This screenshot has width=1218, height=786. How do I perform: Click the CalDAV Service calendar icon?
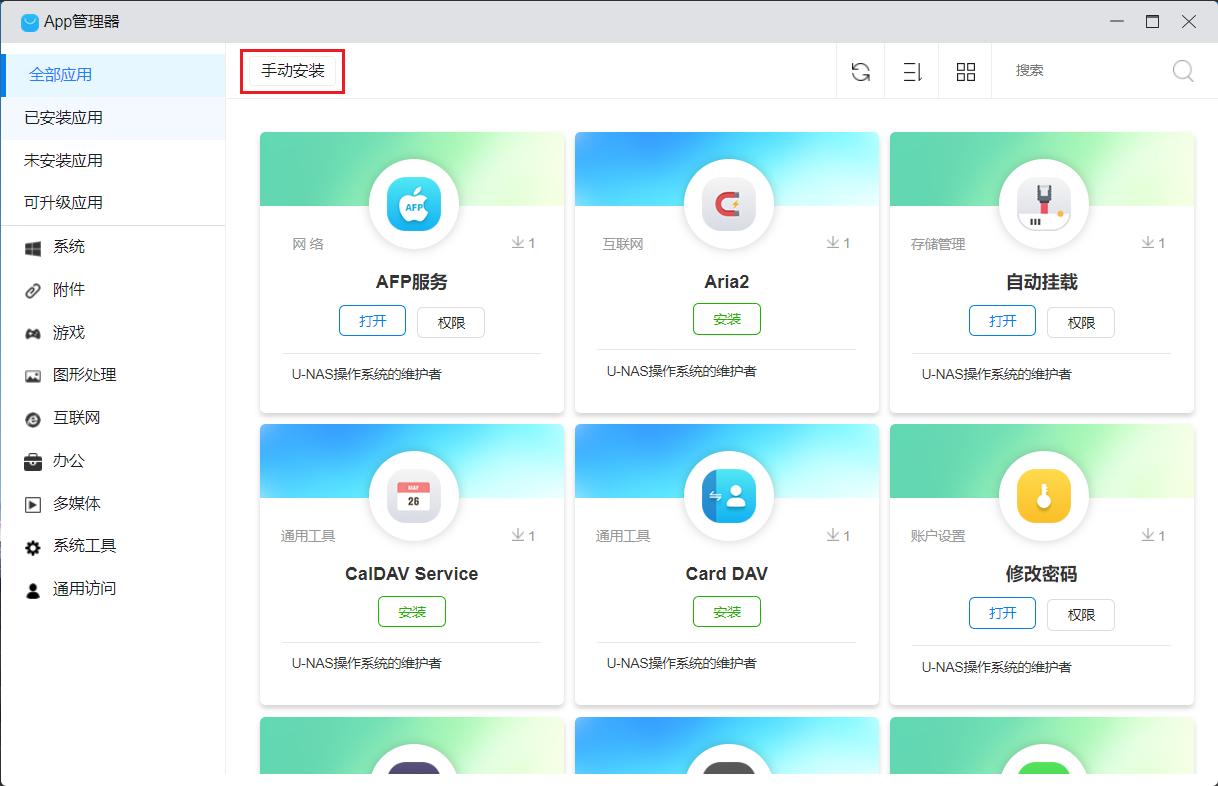click(x=413, y=497)
